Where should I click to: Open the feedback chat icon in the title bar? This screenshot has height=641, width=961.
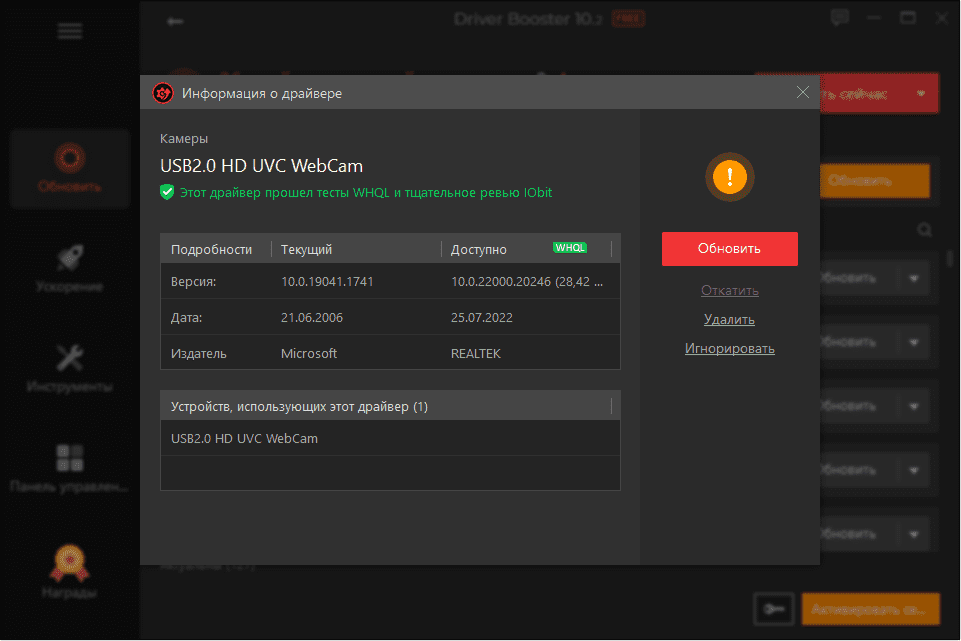coord(840,18)
